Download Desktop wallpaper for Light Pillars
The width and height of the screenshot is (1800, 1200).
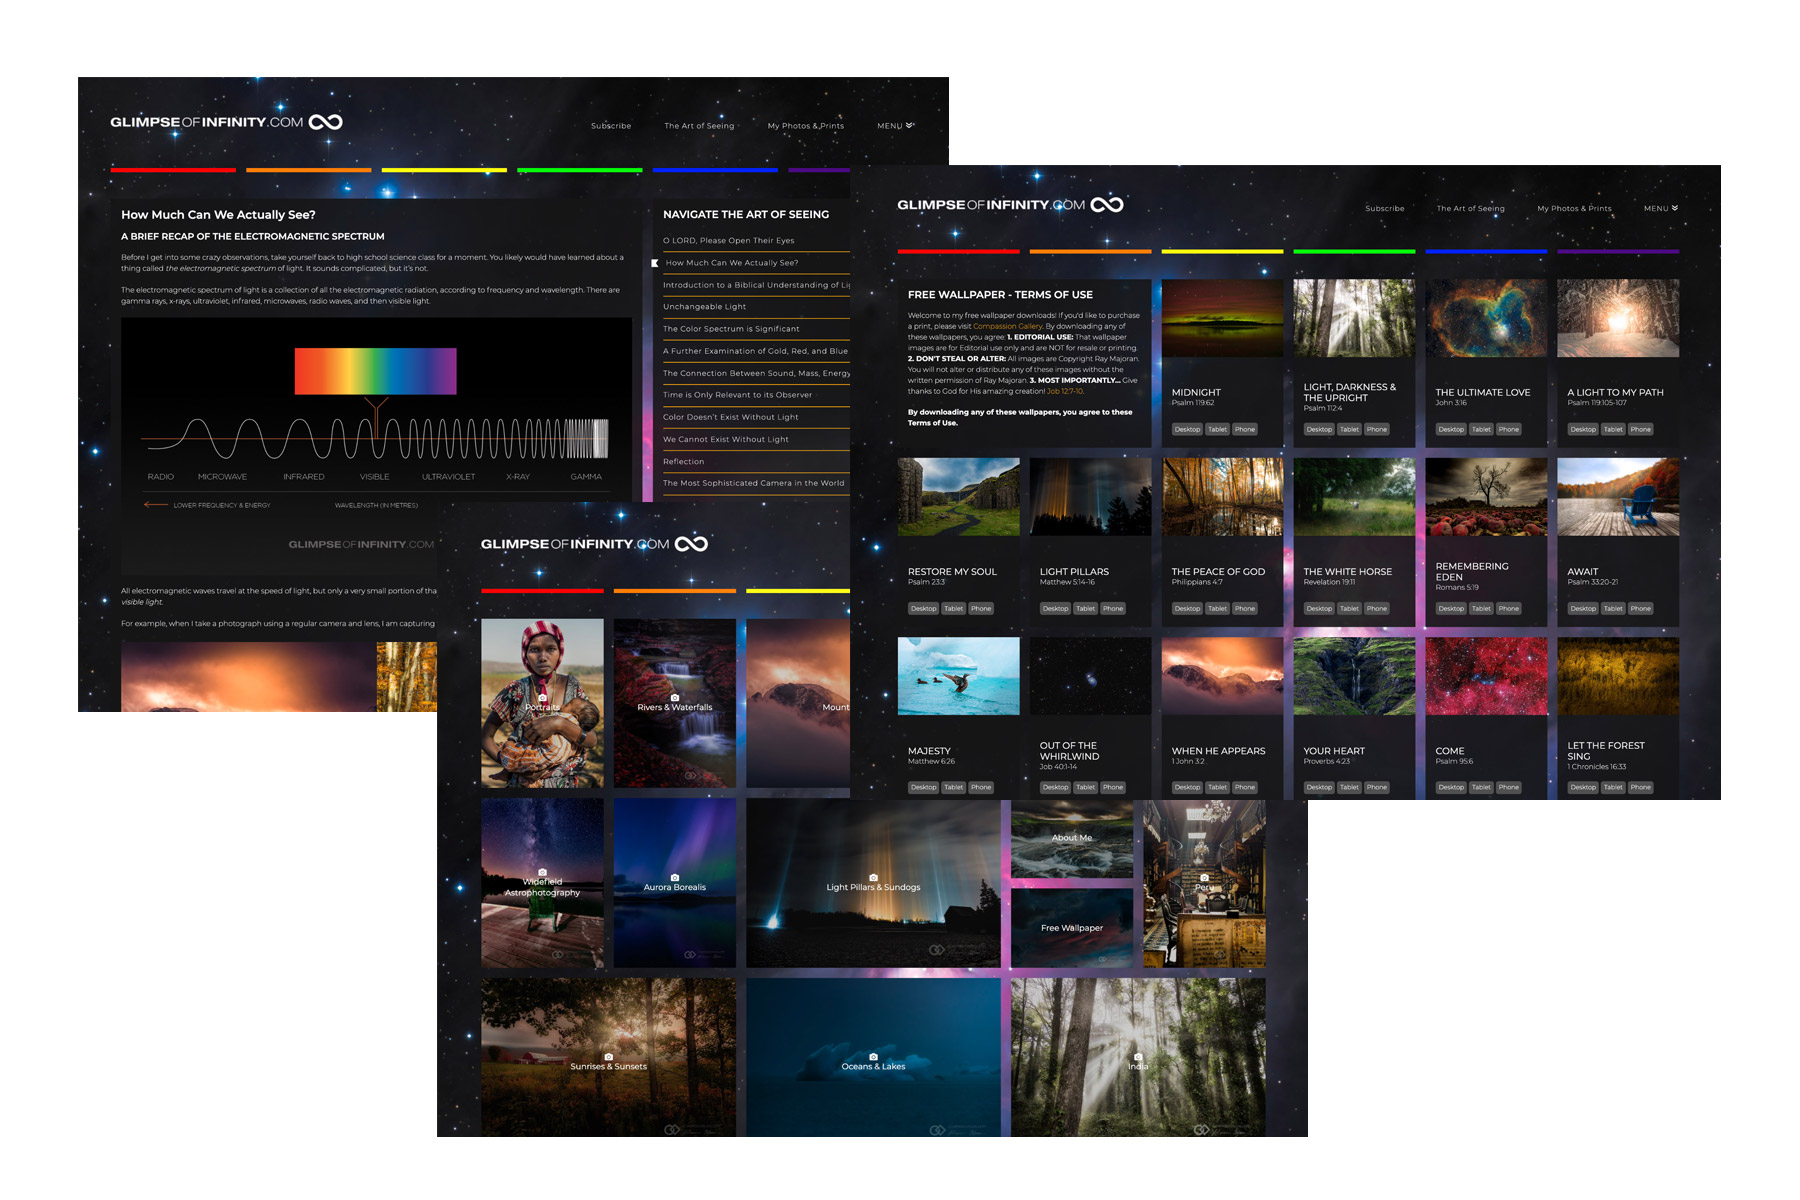click(x=1055, y=608)
